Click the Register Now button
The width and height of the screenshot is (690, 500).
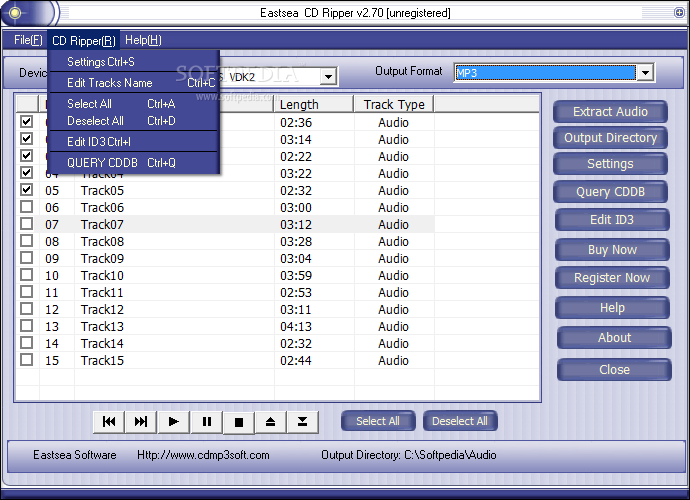612,278
